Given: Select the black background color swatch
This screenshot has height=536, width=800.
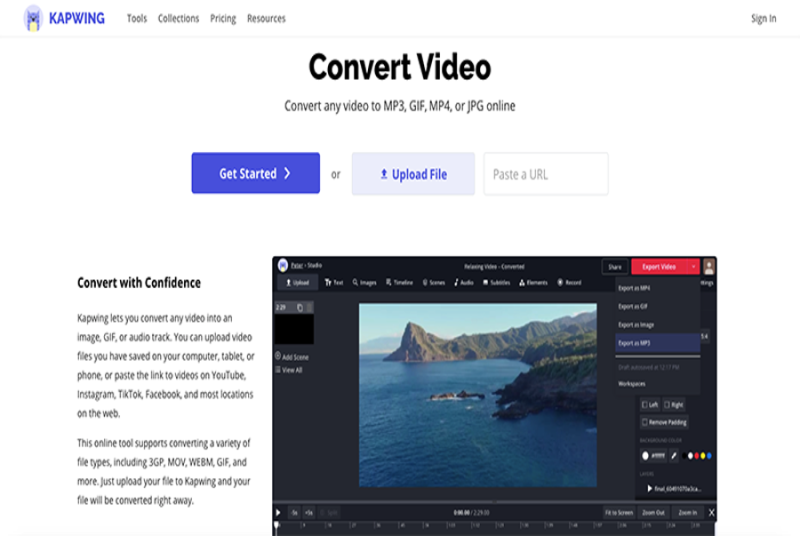Looking at the screenshot, I should [684, 456].
